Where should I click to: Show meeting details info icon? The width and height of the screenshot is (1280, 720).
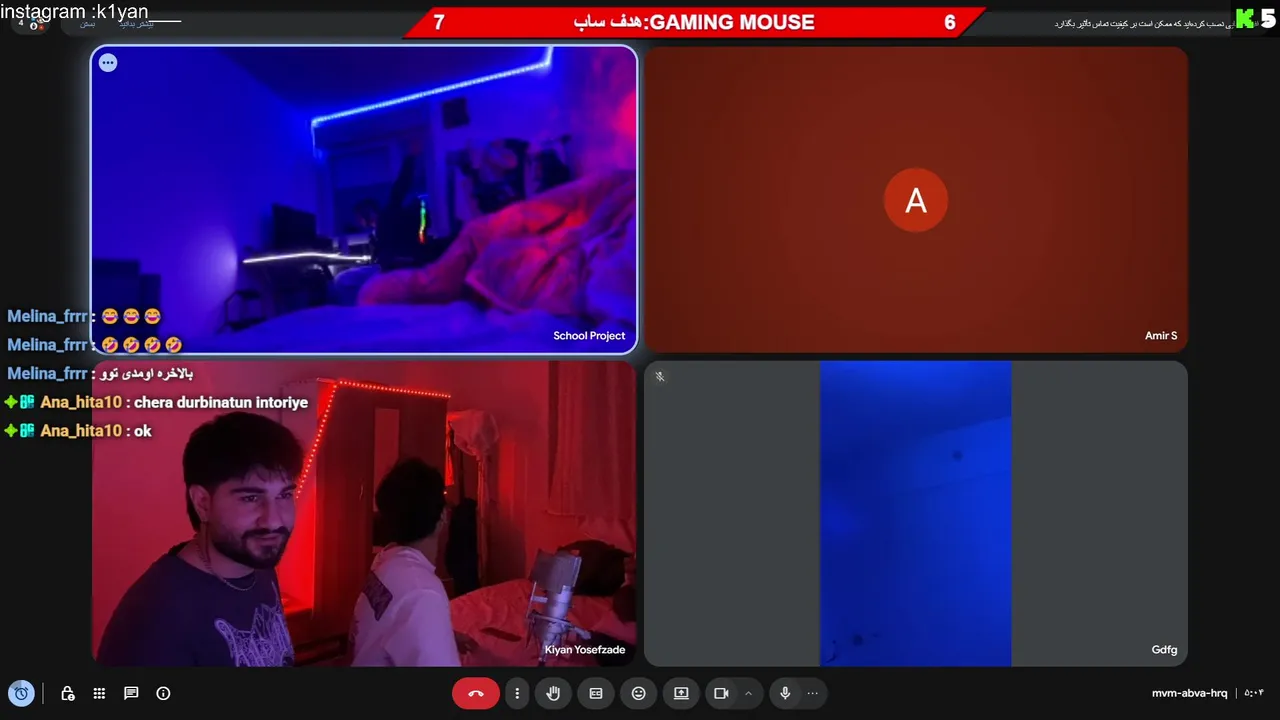164,693
